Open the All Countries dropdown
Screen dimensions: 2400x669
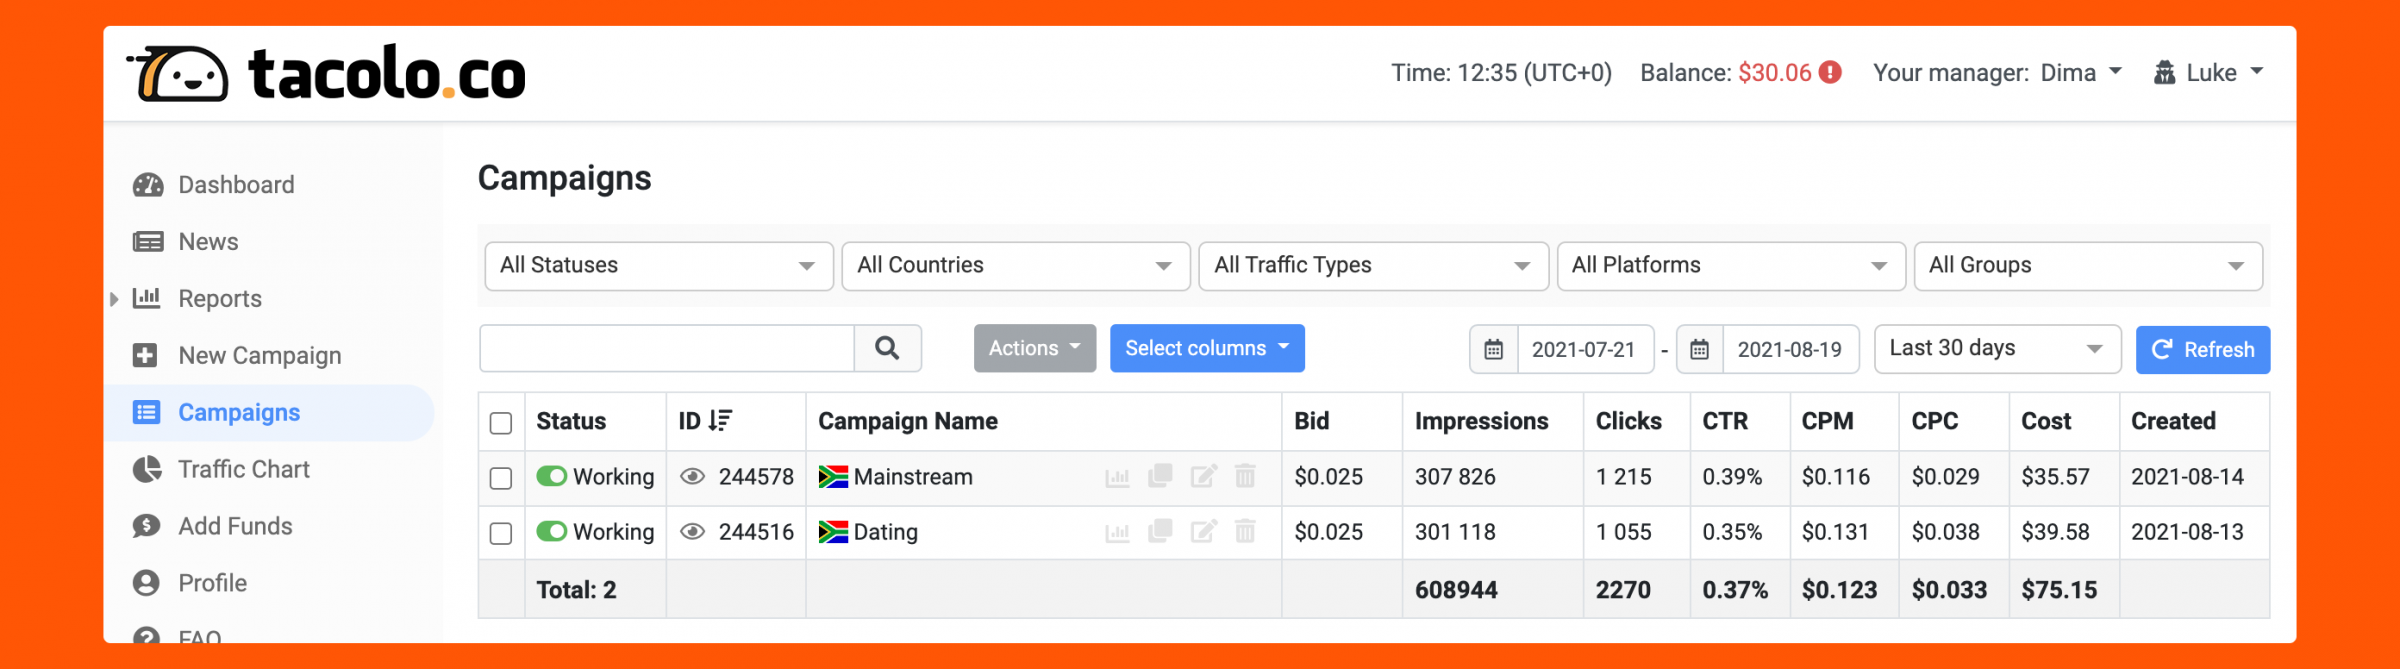[x=1016, y=266]
